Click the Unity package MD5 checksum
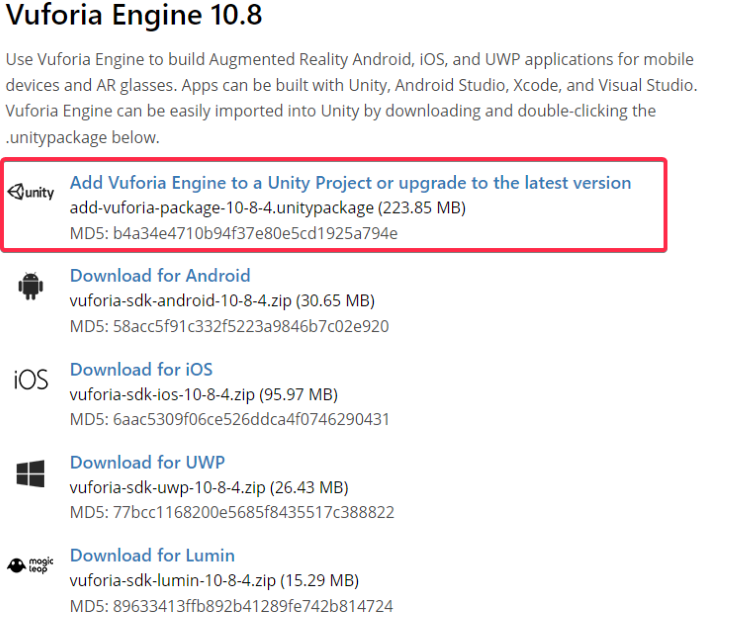This screenshot has height=622, width=730. click(x=233, y=234)
